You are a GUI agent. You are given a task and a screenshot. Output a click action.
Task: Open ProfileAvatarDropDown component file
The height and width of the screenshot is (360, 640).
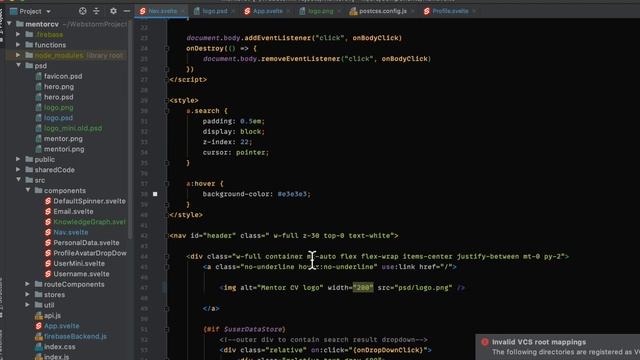click(90, 253)
